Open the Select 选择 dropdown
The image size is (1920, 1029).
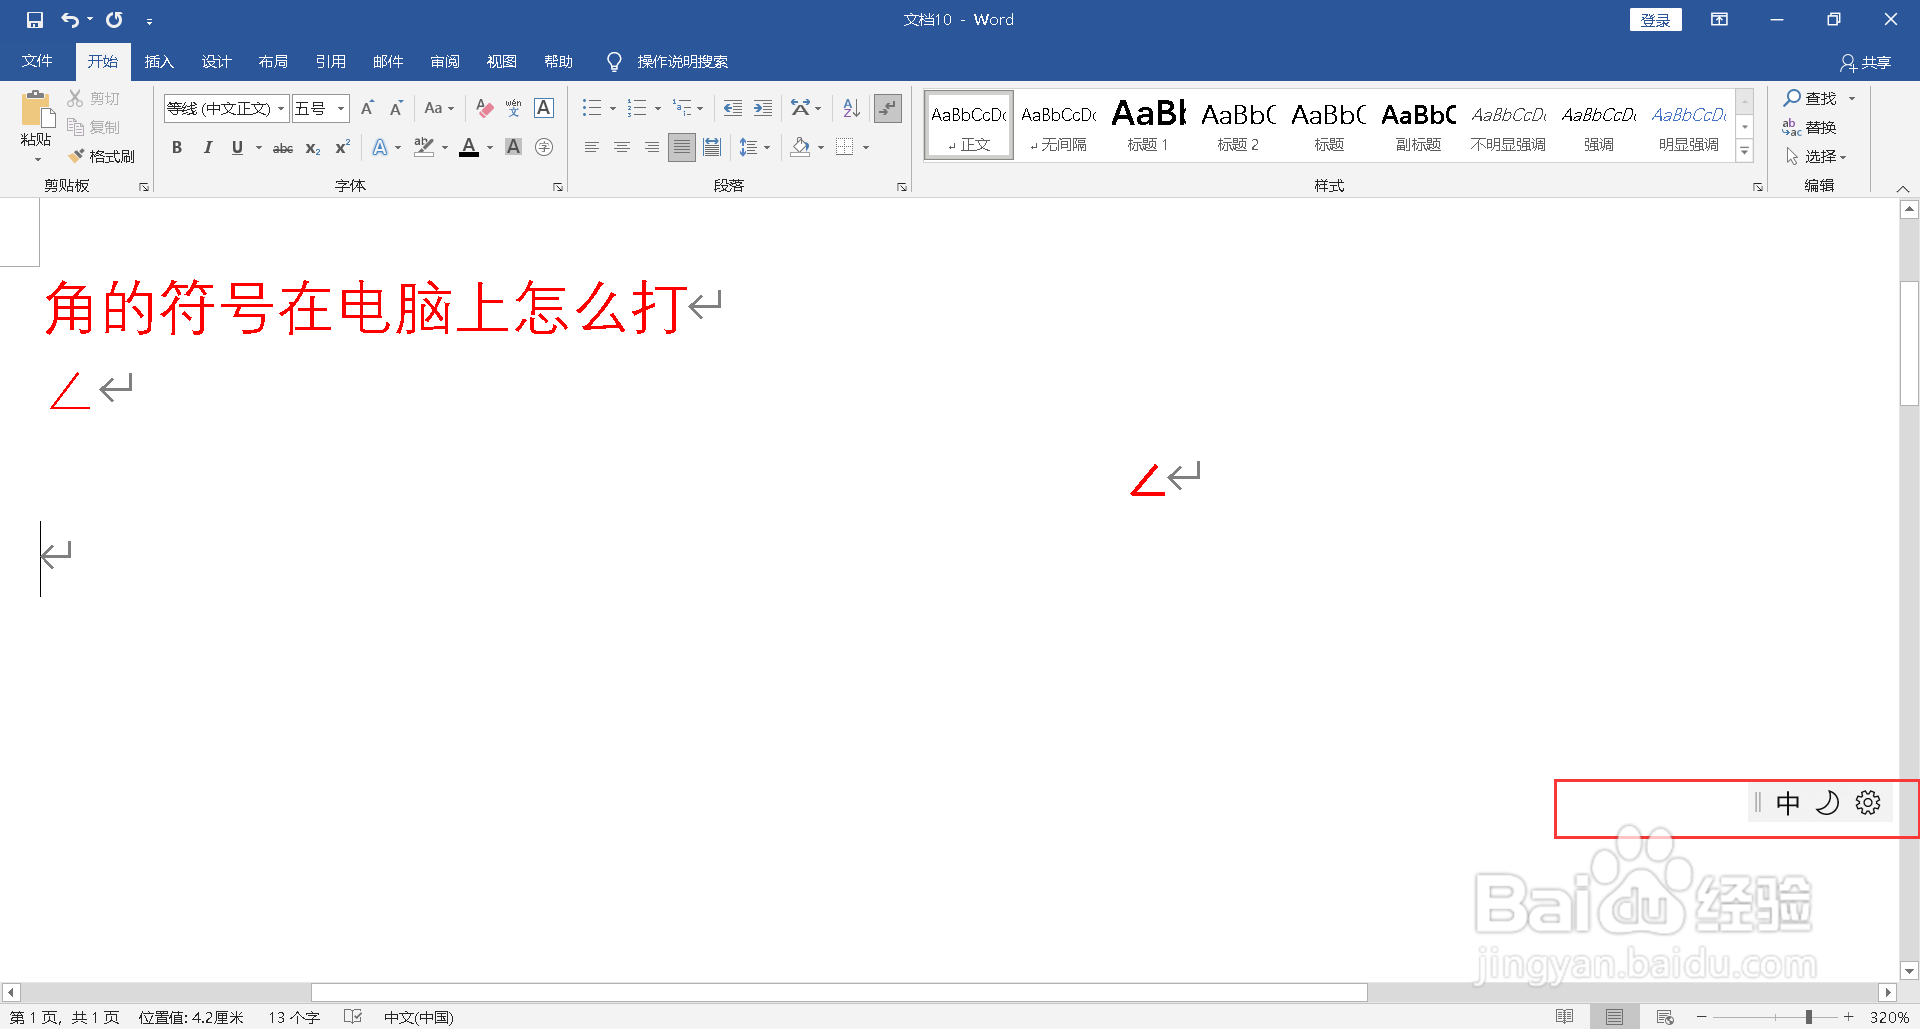click(1817, 157)
